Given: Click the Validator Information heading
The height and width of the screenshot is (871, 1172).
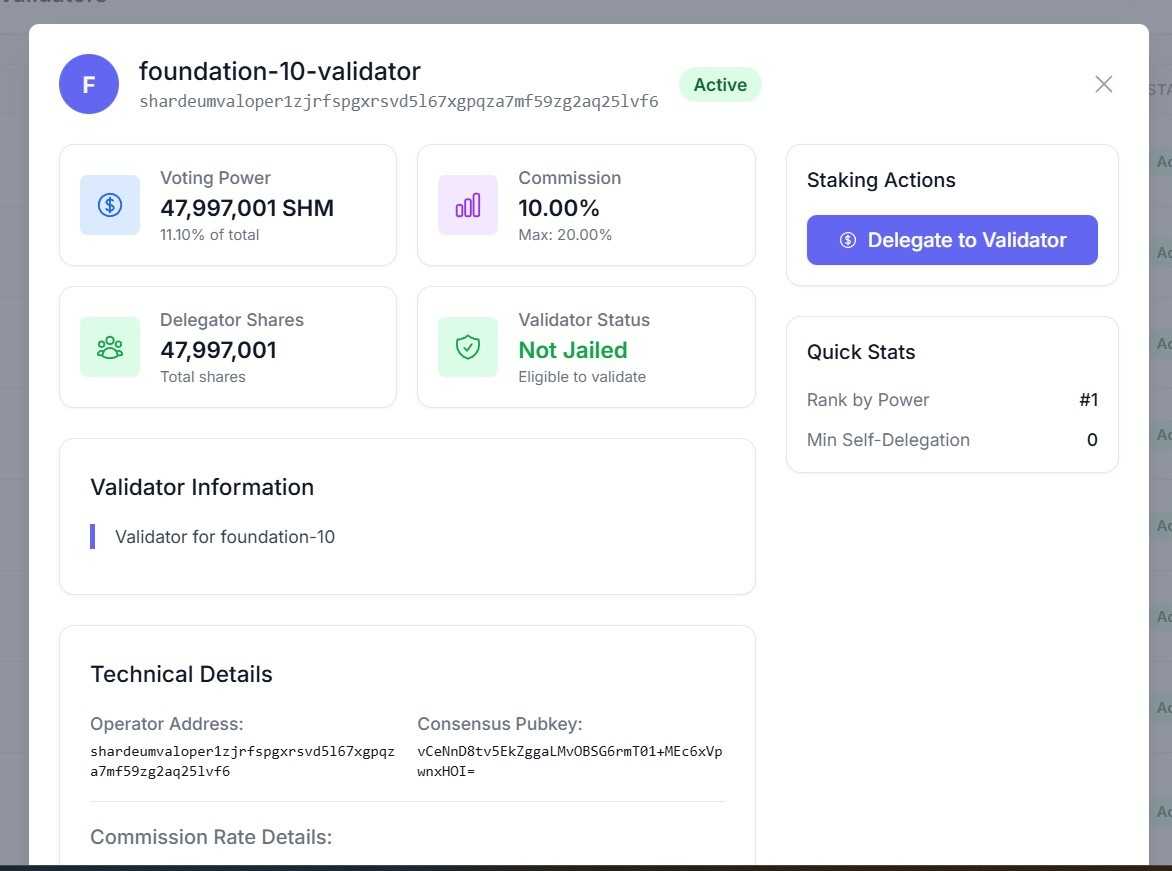Looking at the screenshot, I should [x=201, y=487].
